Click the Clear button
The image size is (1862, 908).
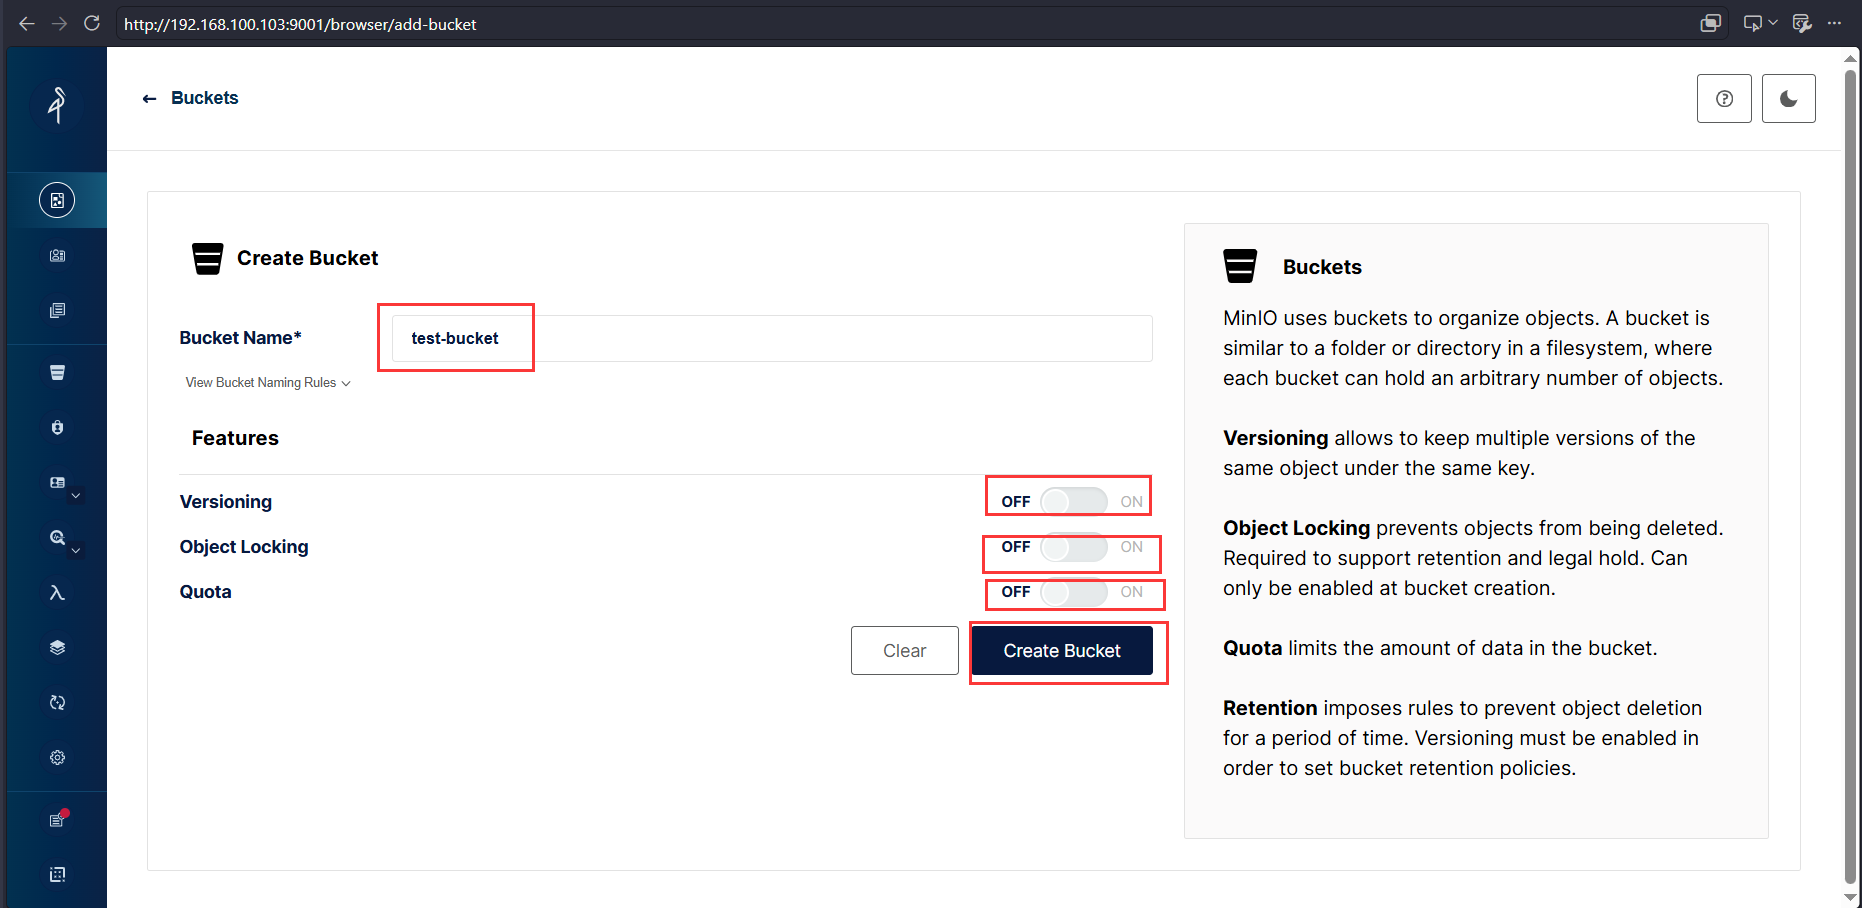coord(905,651)
